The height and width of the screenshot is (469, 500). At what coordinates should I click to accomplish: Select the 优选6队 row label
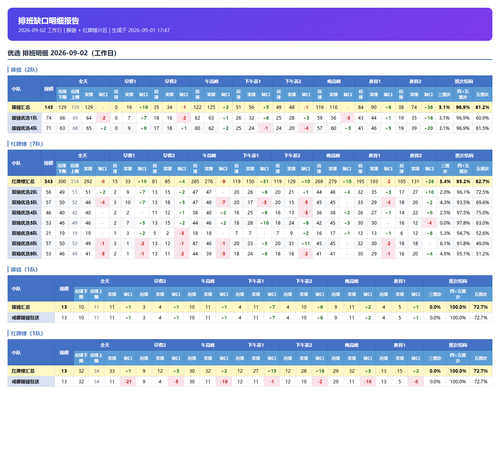pos(25,233)
